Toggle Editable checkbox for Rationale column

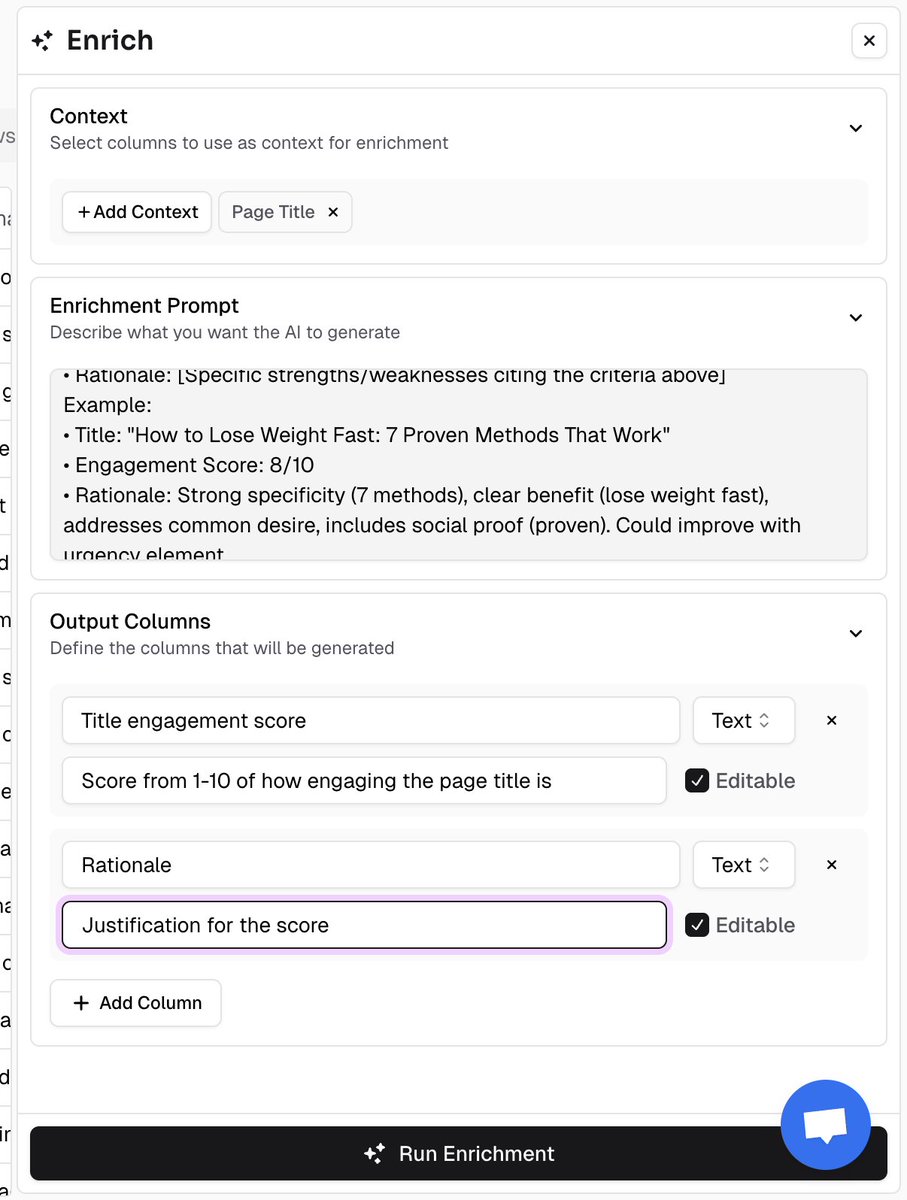(697, 925)
